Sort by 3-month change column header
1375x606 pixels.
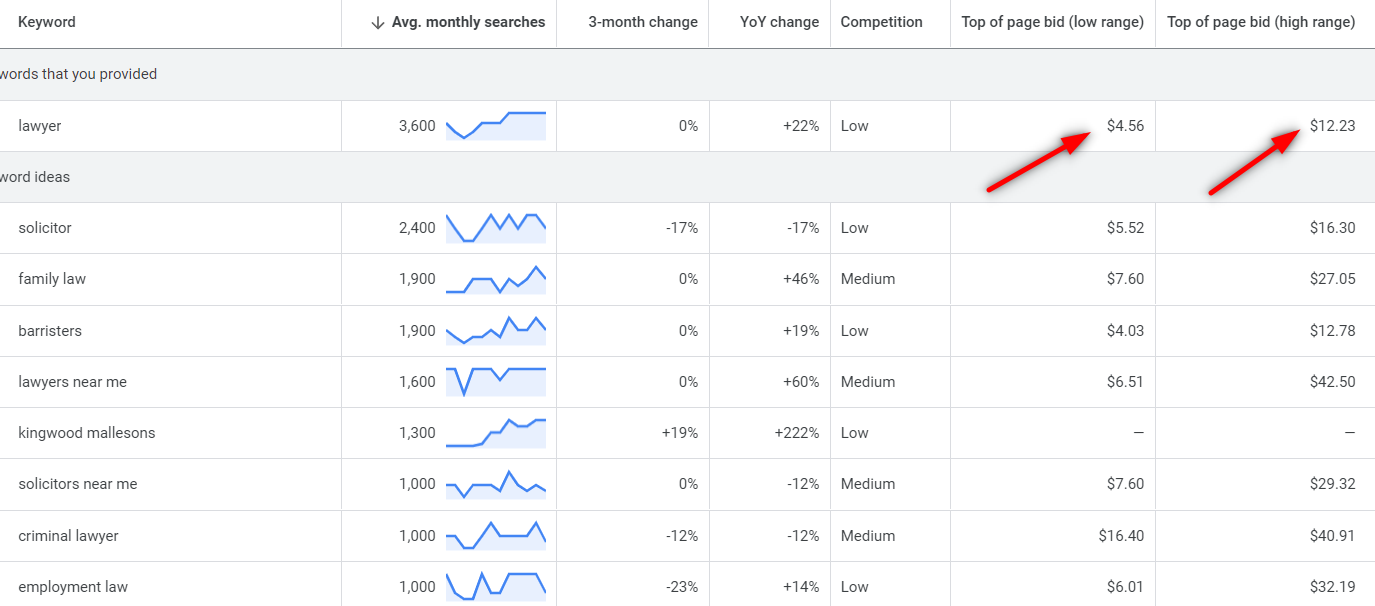[643, 22]
